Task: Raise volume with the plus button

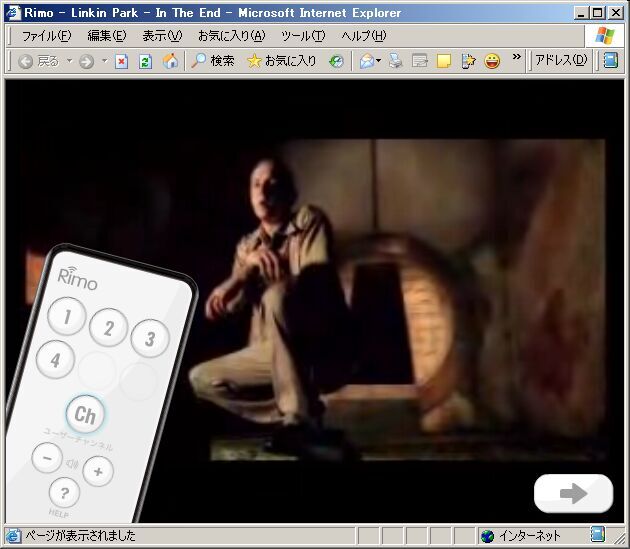Action: coord(98,471)
